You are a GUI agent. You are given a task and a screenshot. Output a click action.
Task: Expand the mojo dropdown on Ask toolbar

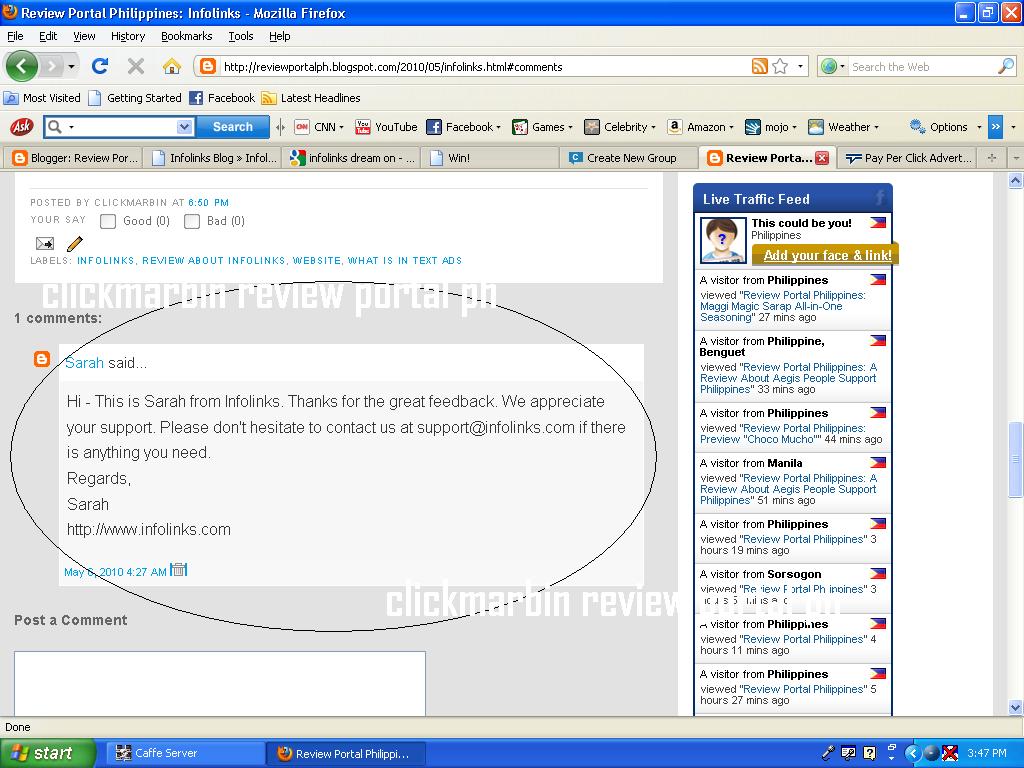[794, 127]
